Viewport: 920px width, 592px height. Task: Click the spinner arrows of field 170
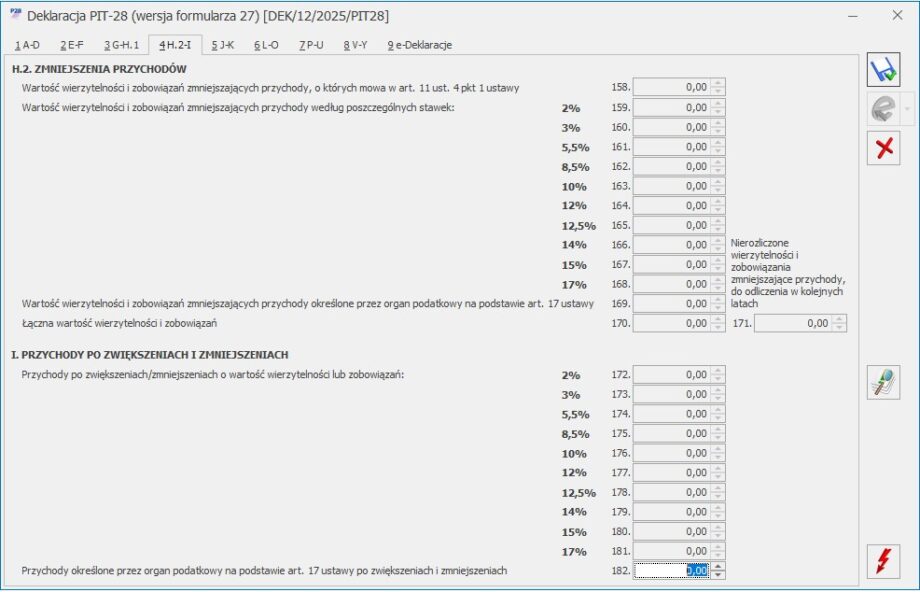click(718, 323)
